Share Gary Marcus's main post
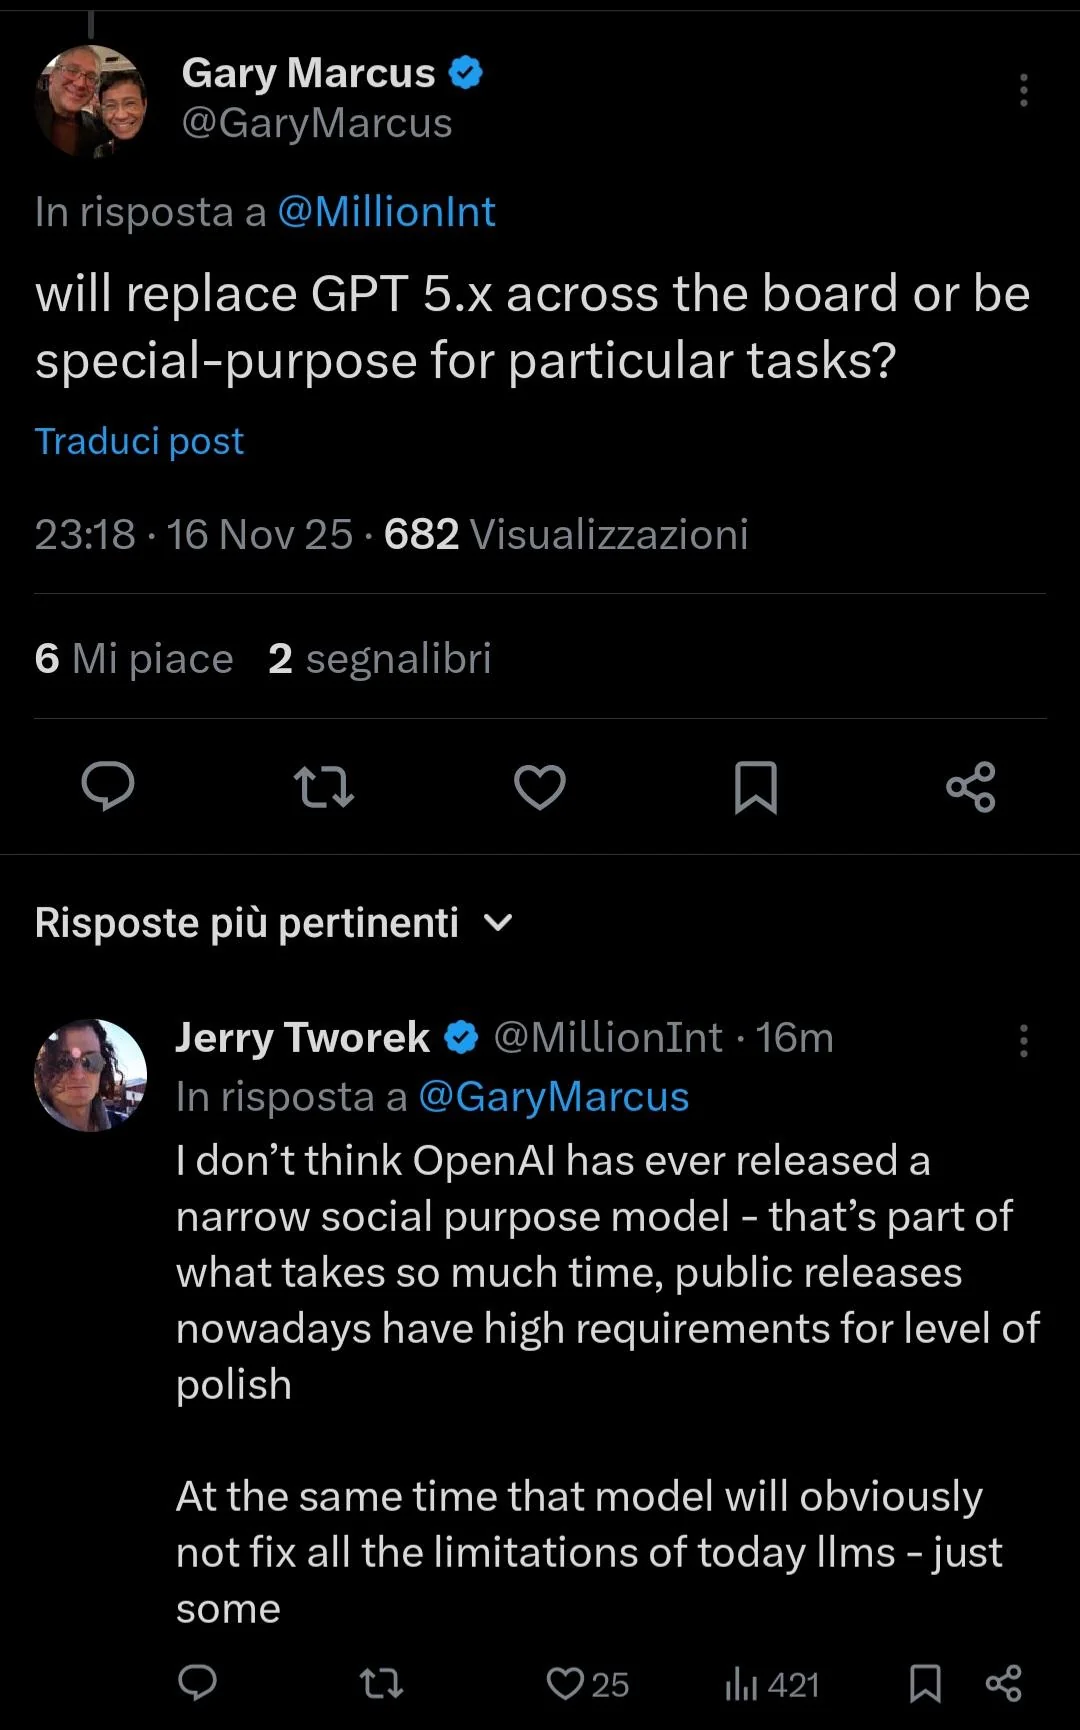This screenshot has height=1730, width=1080. (971, 786)
